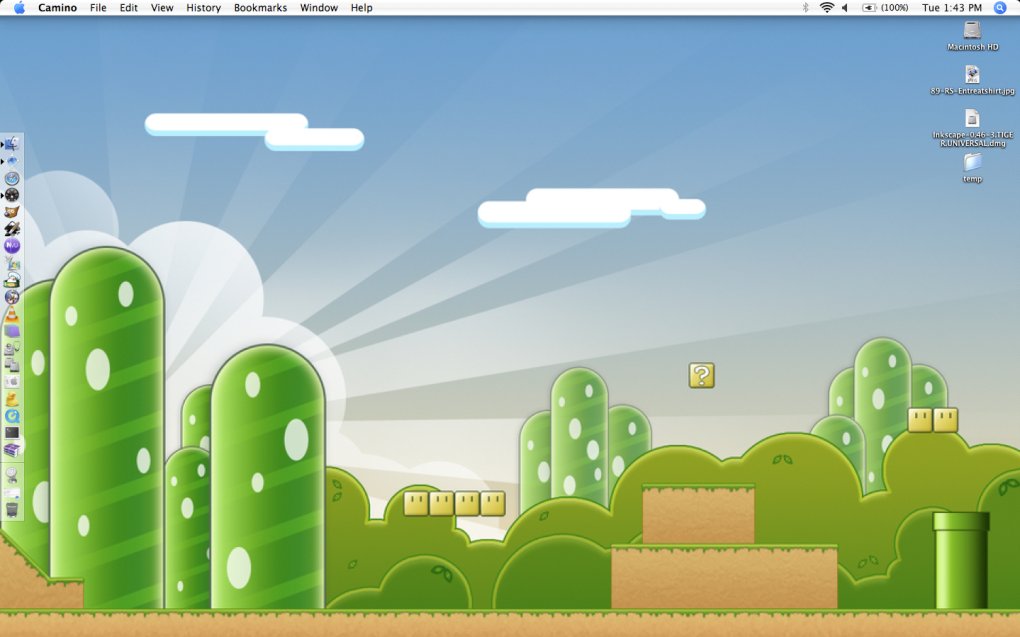
Task: Launch Adium yellow duck icon
Action: click(12, 398)
